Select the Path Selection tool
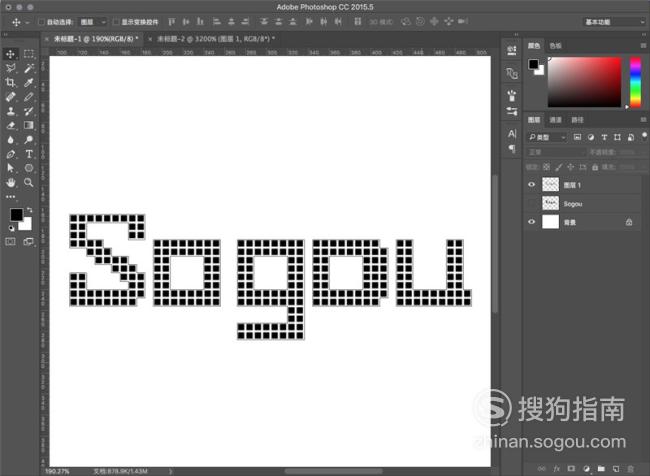Screen dimensions: 650x476 coord(10,168)
